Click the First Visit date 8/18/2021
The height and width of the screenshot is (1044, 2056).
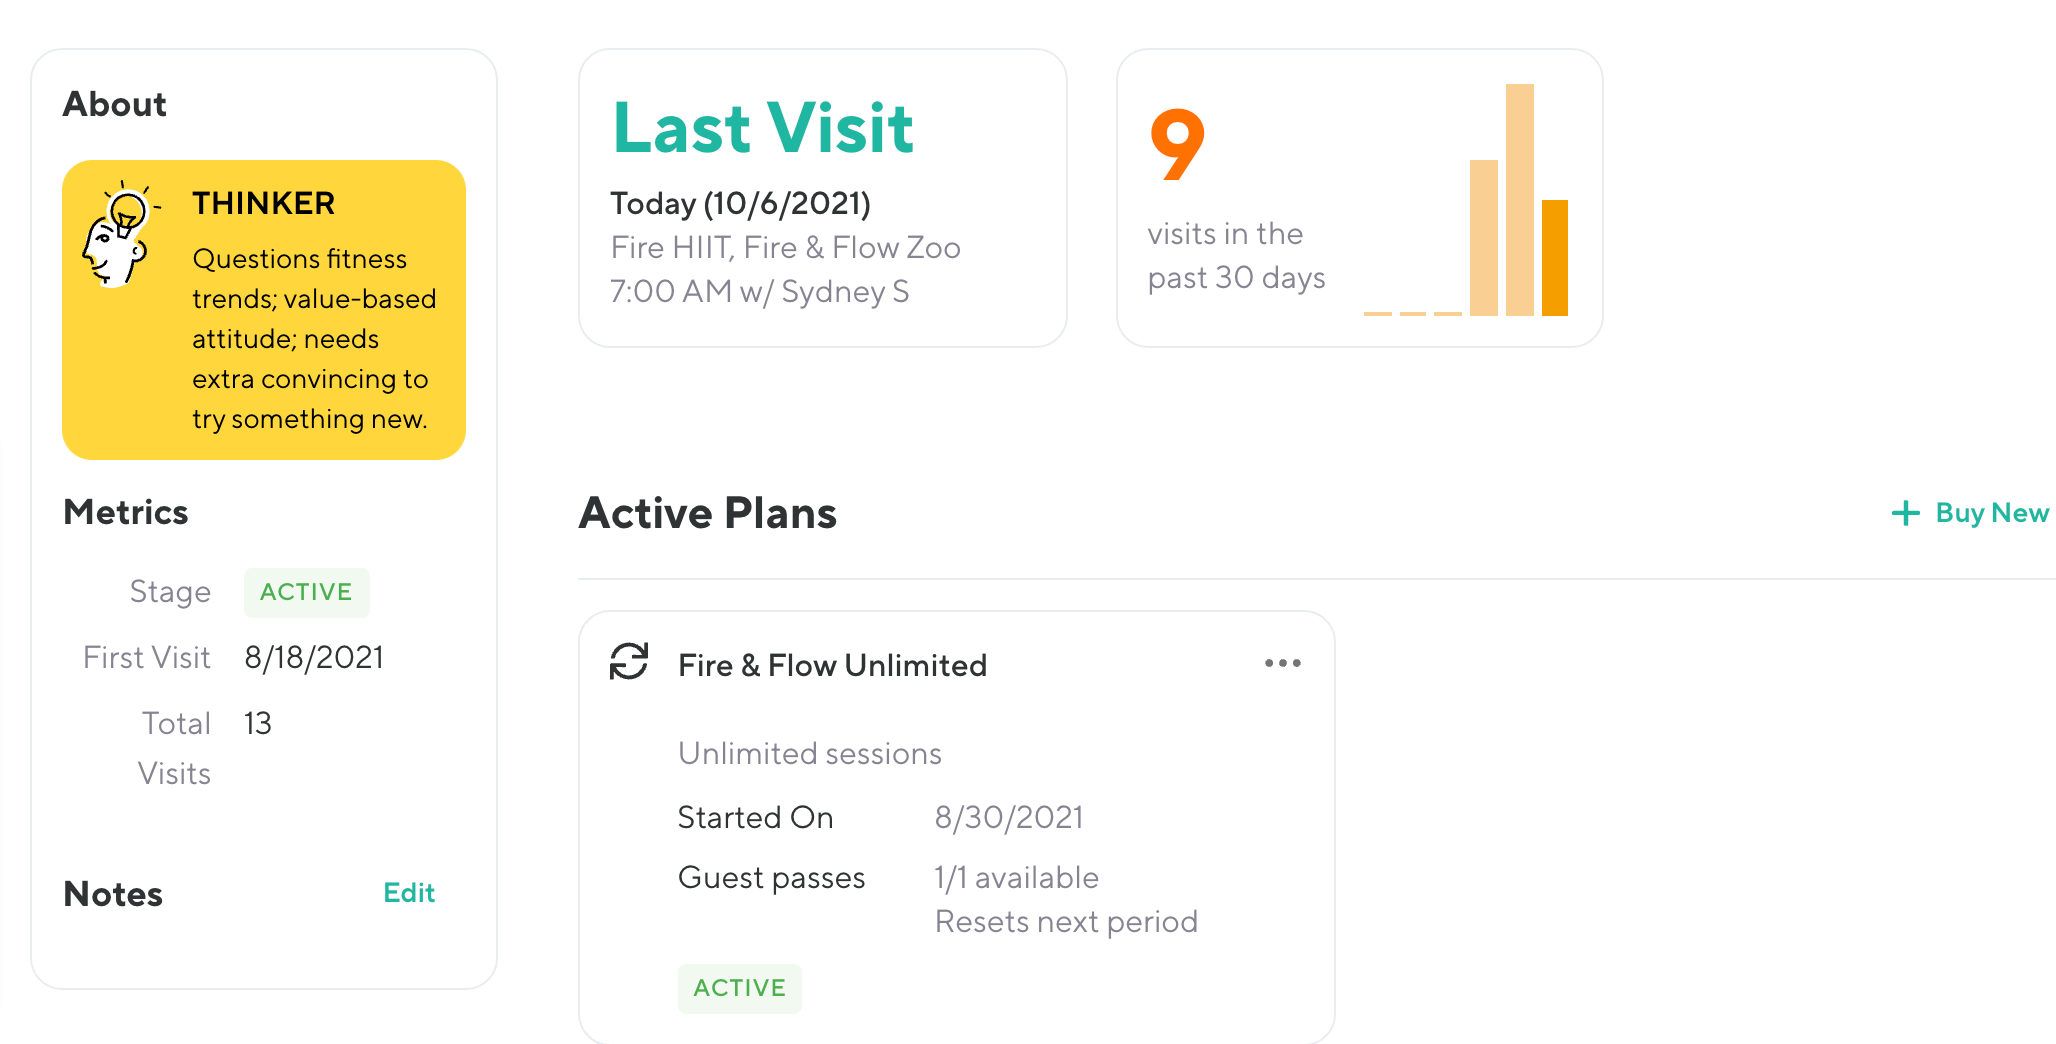pos(314,657)
